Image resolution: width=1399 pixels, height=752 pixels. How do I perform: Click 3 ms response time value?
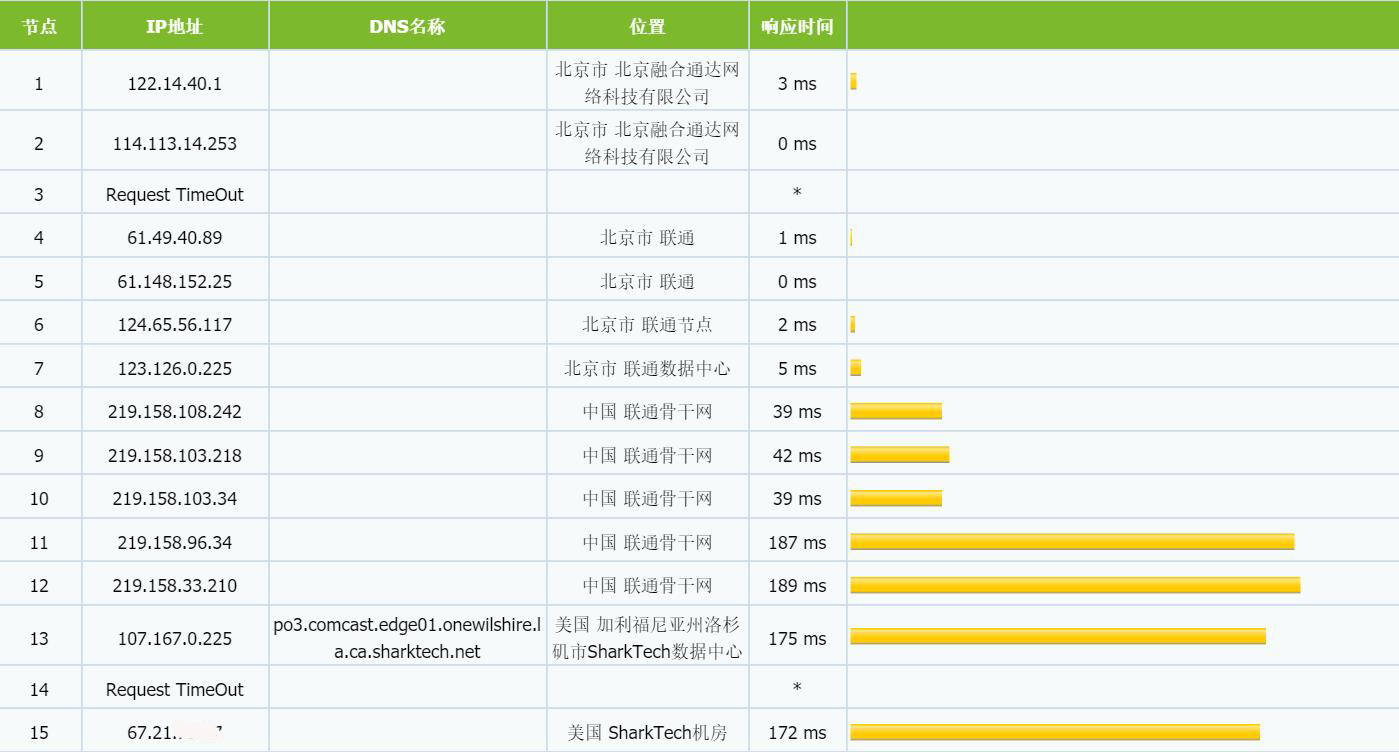(x=797, y=84)
